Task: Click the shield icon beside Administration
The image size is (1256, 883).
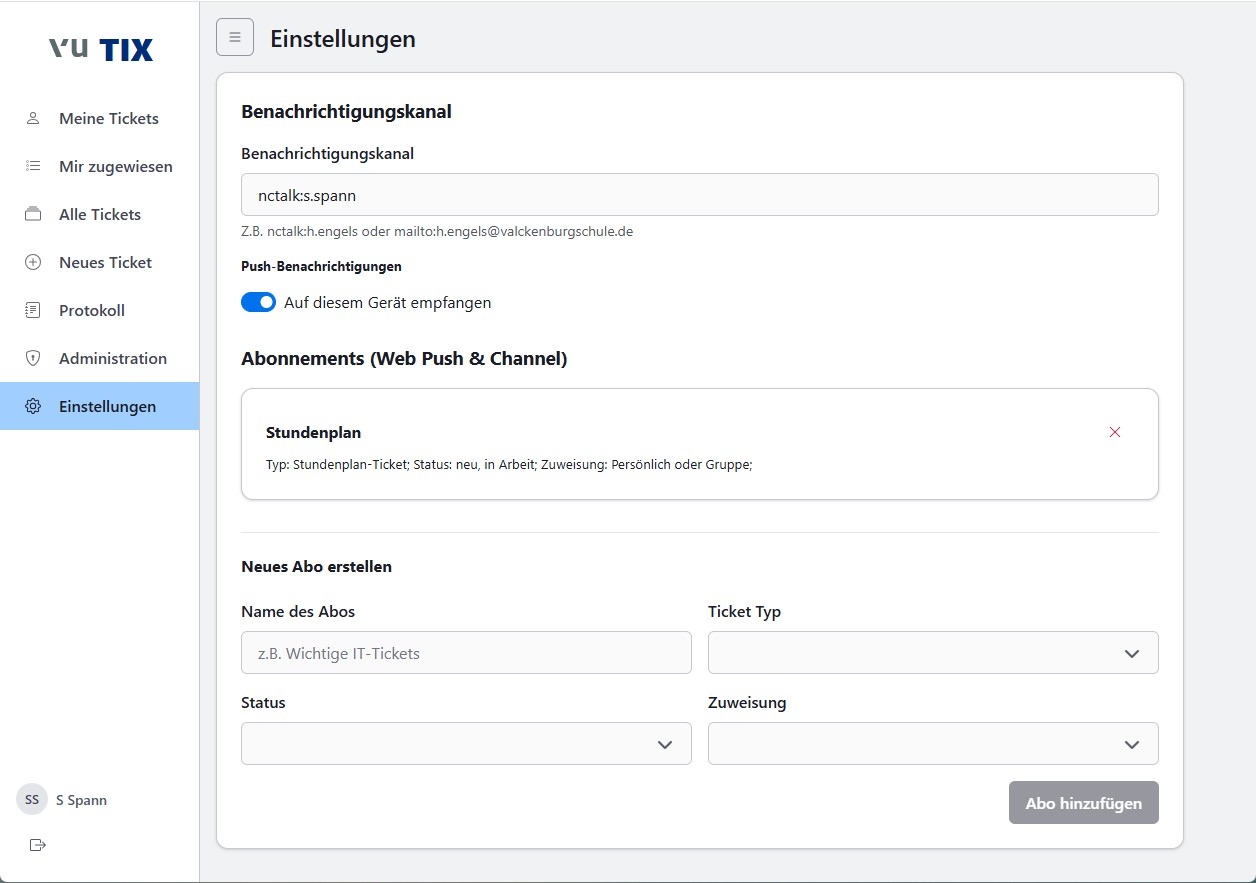Action: 33,358
